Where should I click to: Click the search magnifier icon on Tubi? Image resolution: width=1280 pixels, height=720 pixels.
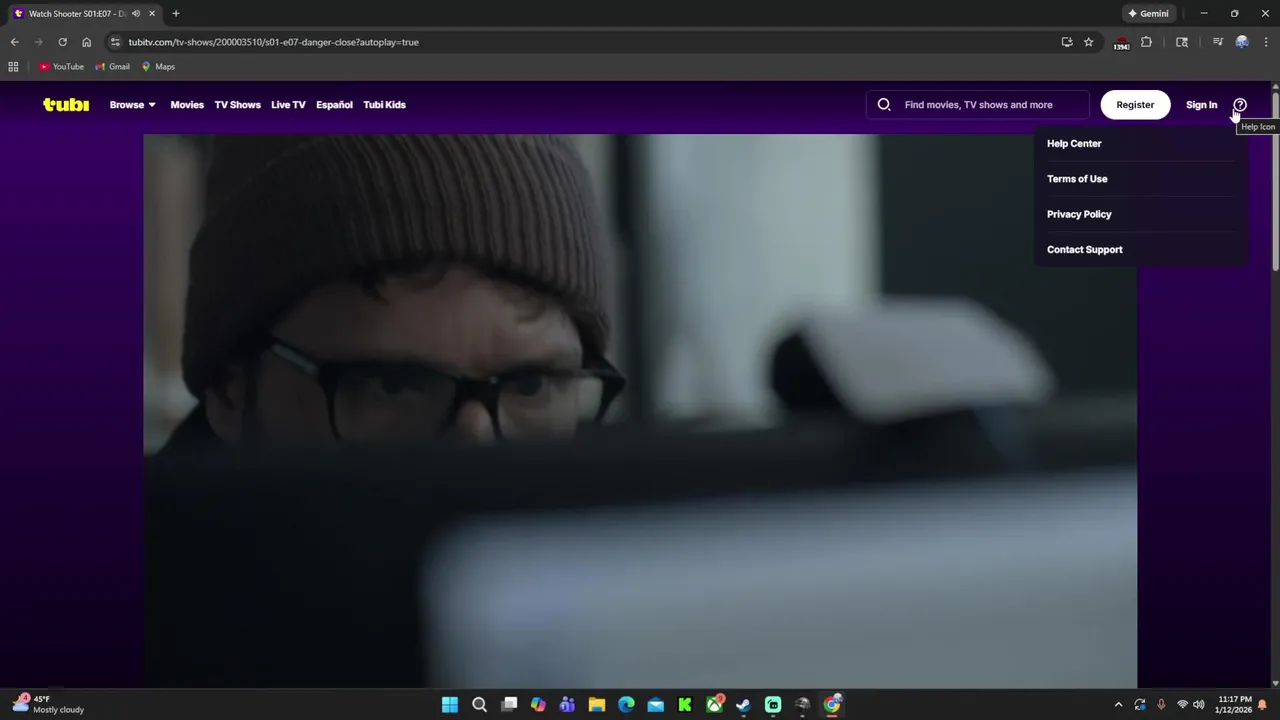[x=884, y=104]
